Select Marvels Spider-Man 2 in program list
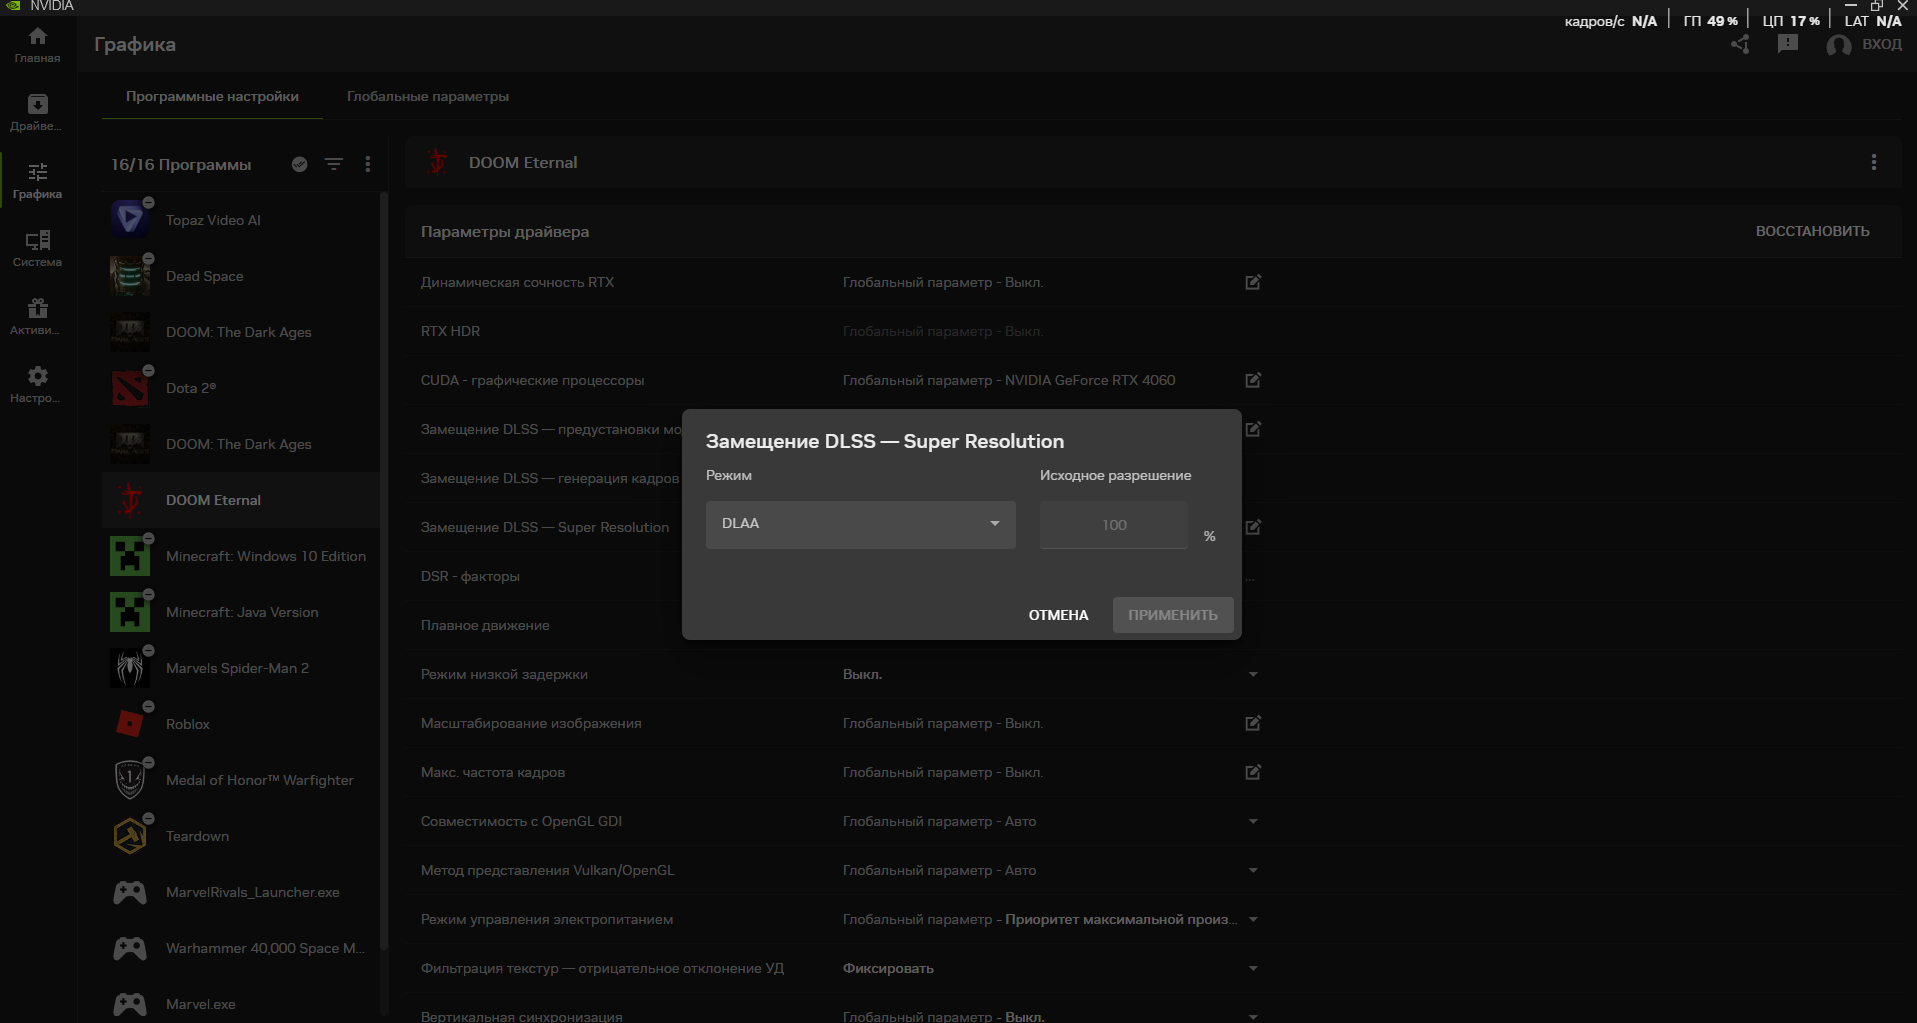 238,668
